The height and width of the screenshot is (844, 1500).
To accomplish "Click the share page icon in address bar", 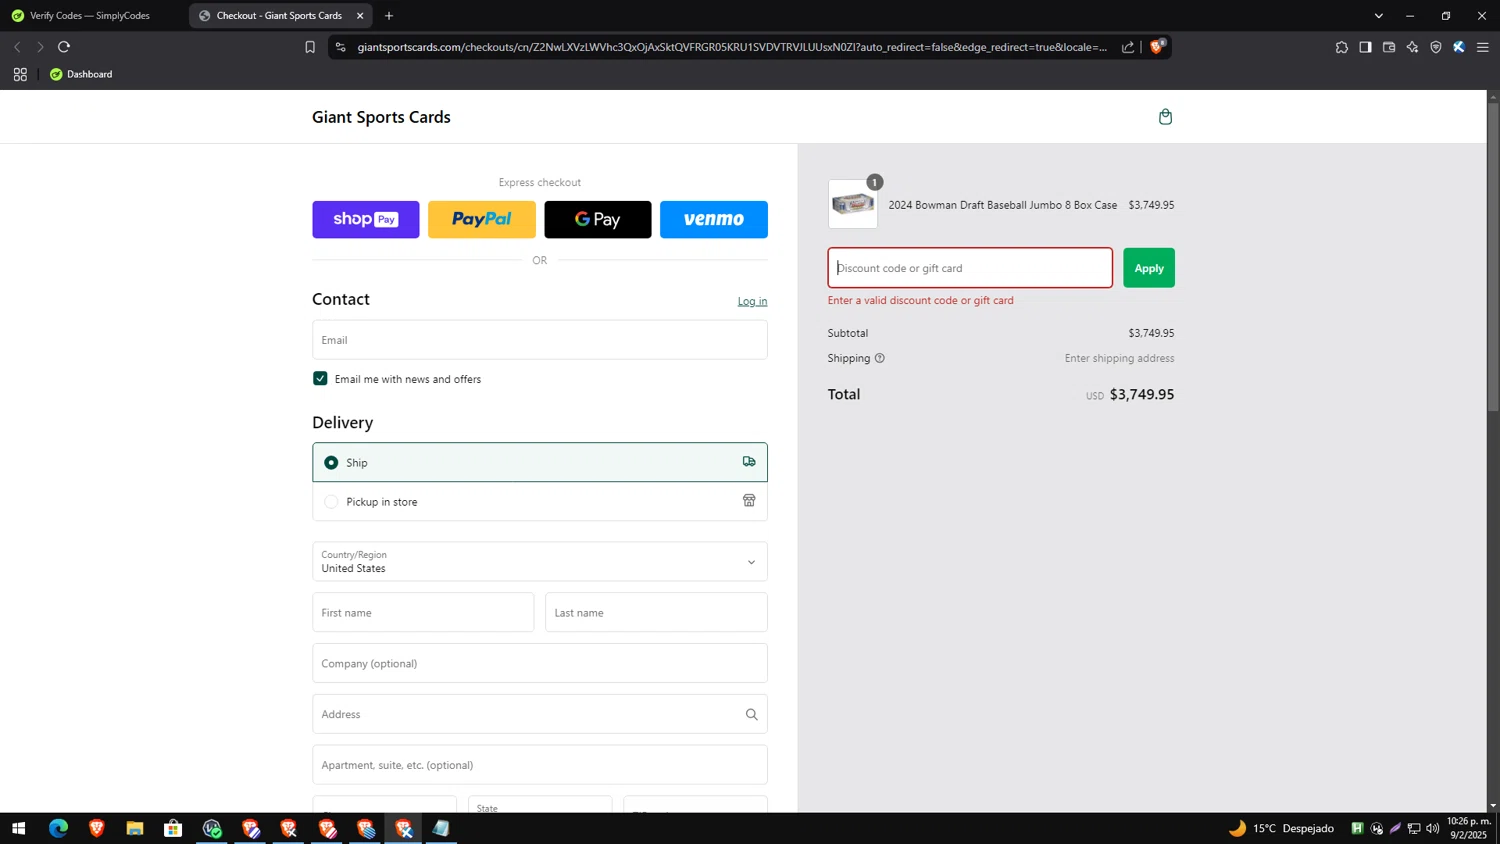I will (1128, 47).
